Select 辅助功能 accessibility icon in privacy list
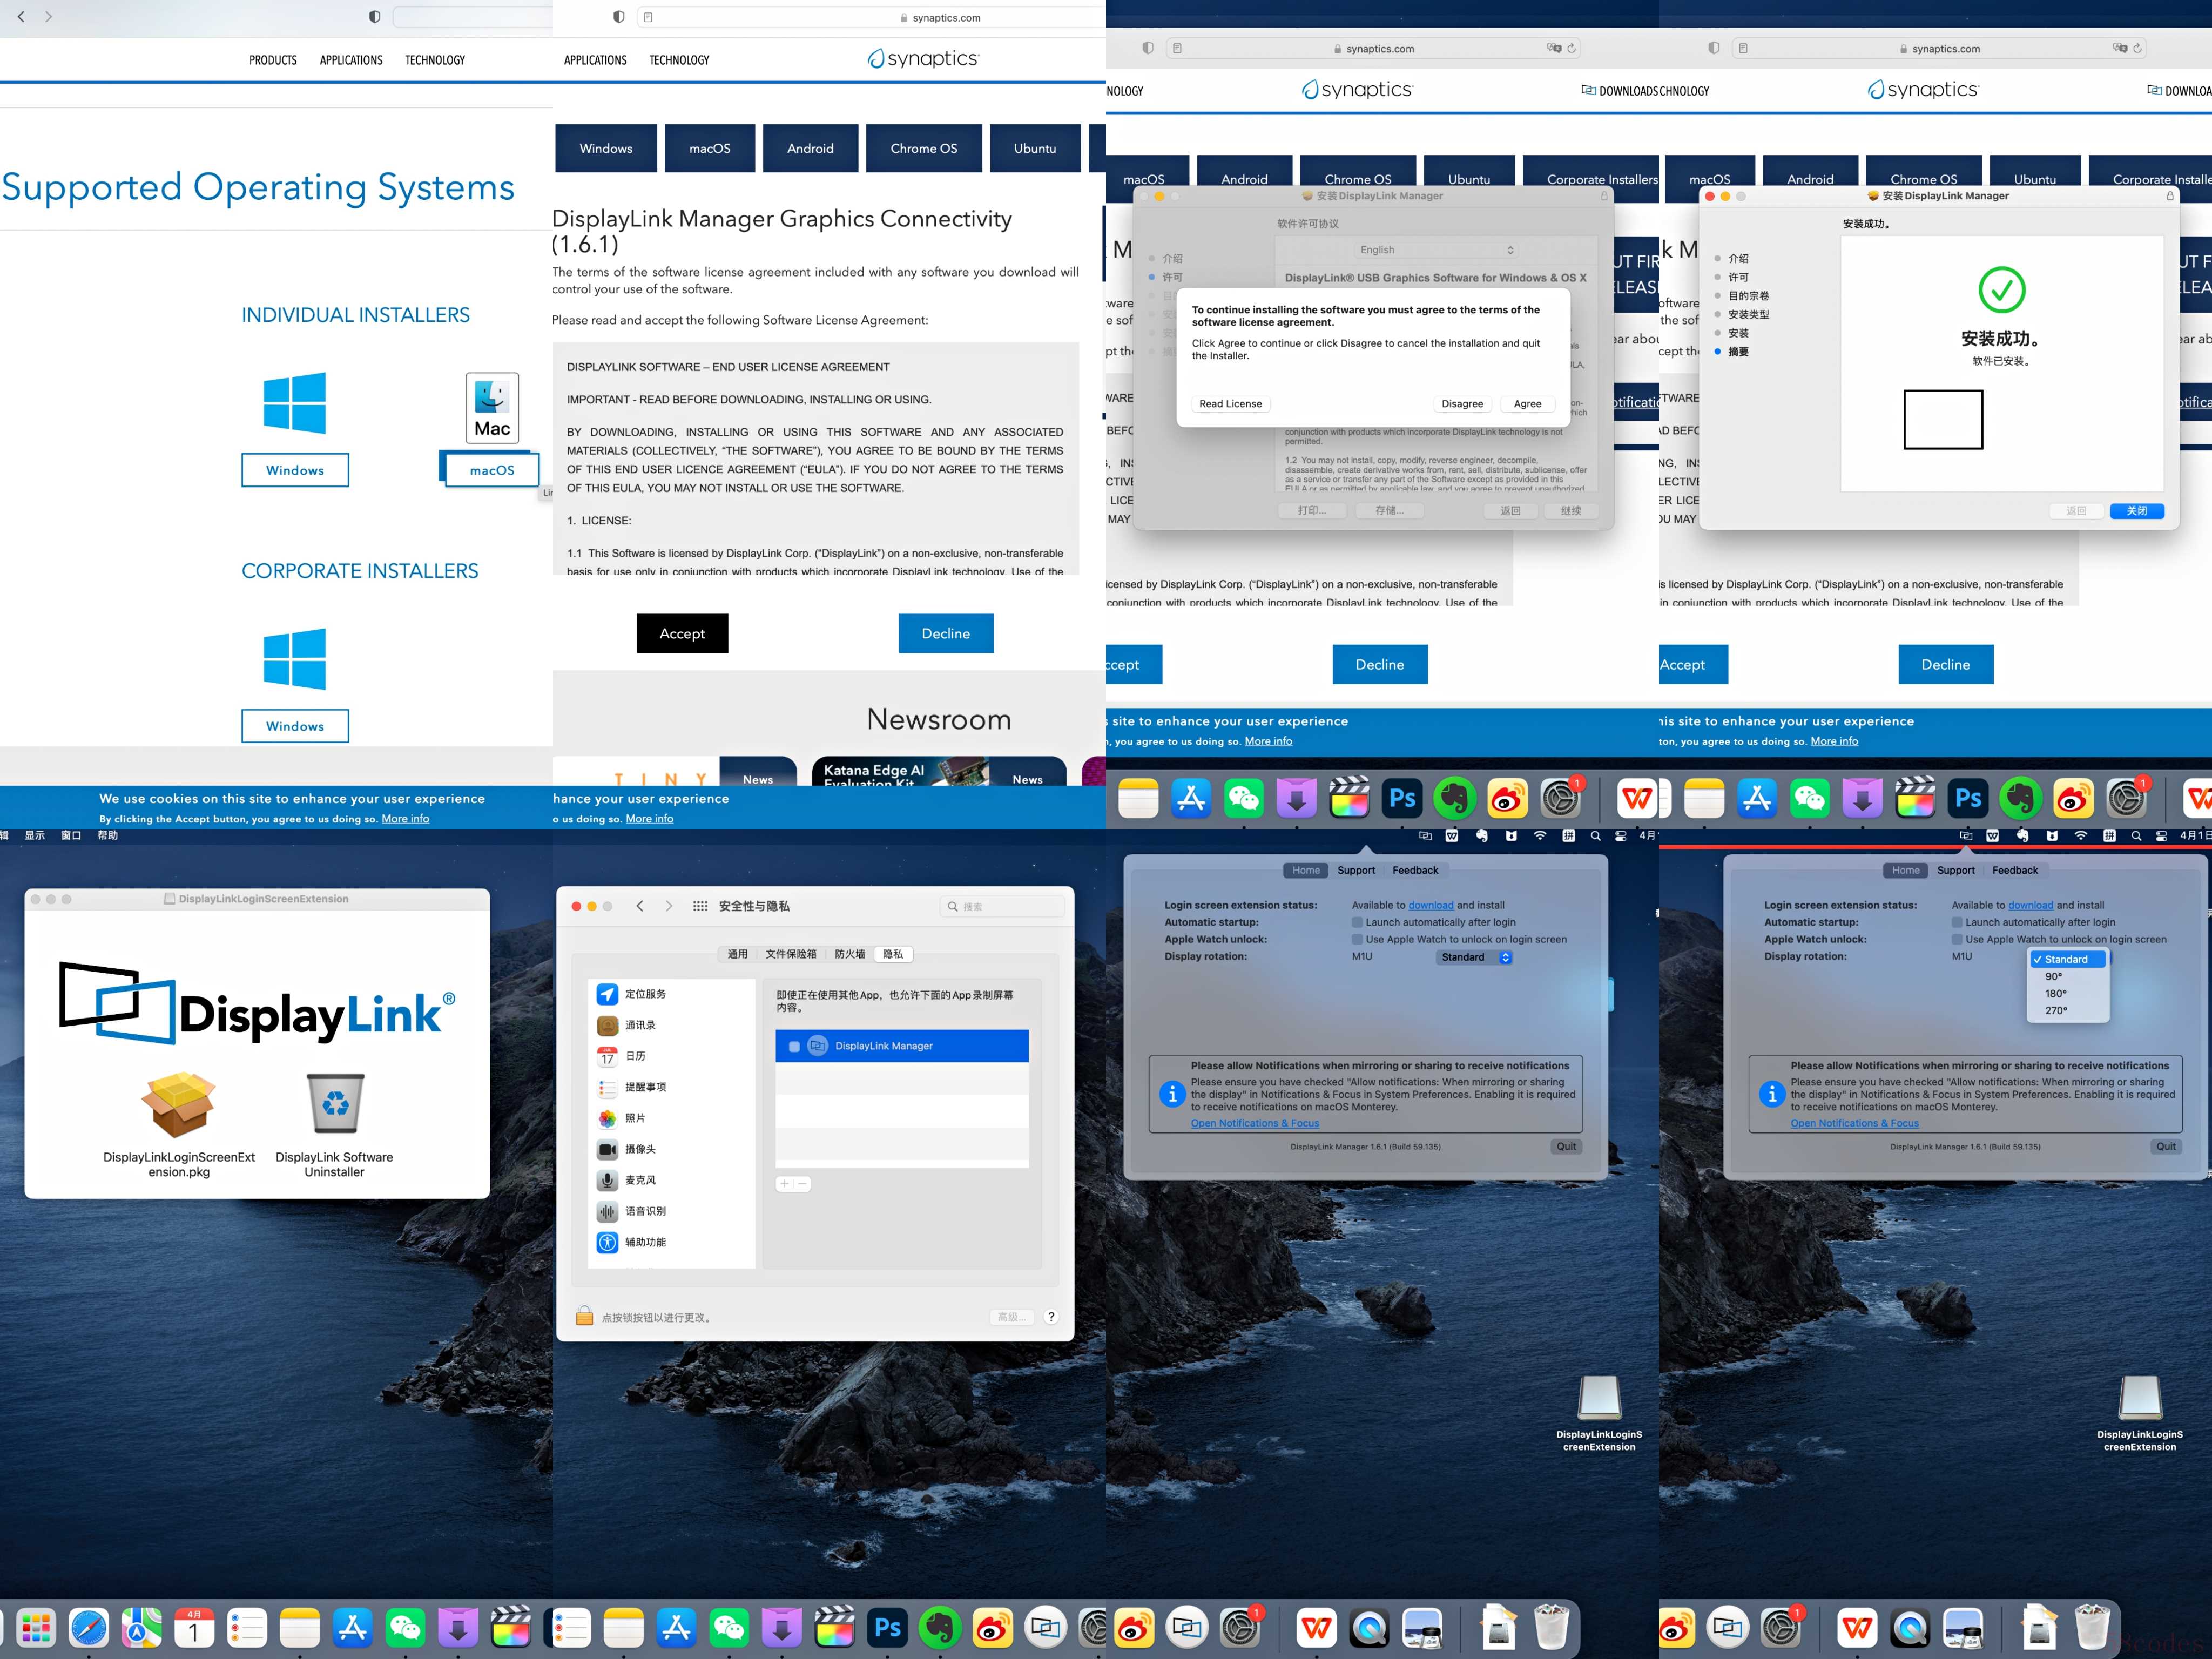This screenshot has width=2212, height=1659. 607,1242
